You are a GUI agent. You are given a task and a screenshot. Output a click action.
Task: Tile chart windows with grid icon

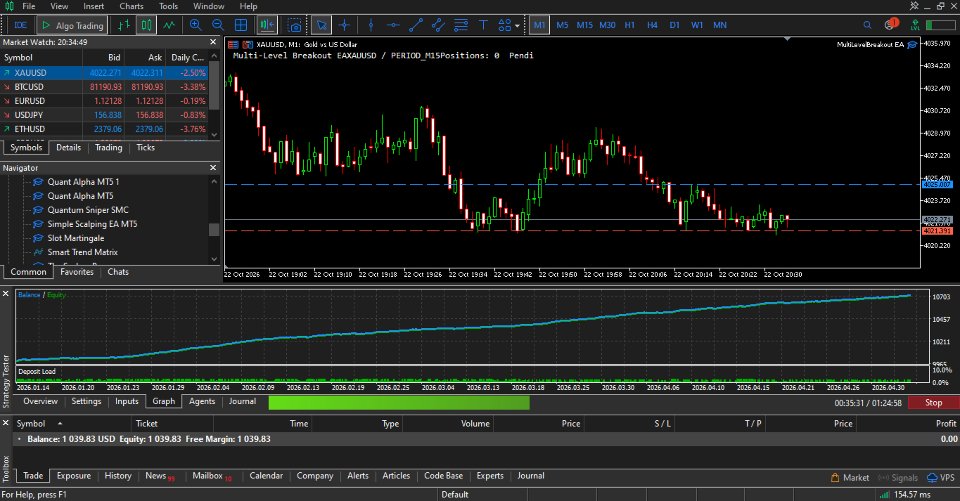coord(241,25)
